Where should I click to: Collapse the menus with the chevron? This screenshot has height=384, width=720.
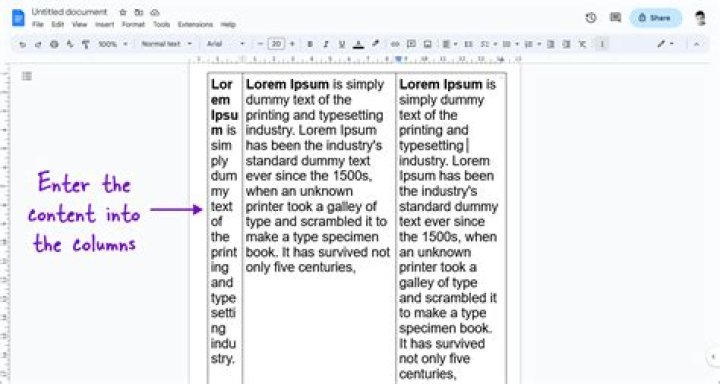pos(697,44)
